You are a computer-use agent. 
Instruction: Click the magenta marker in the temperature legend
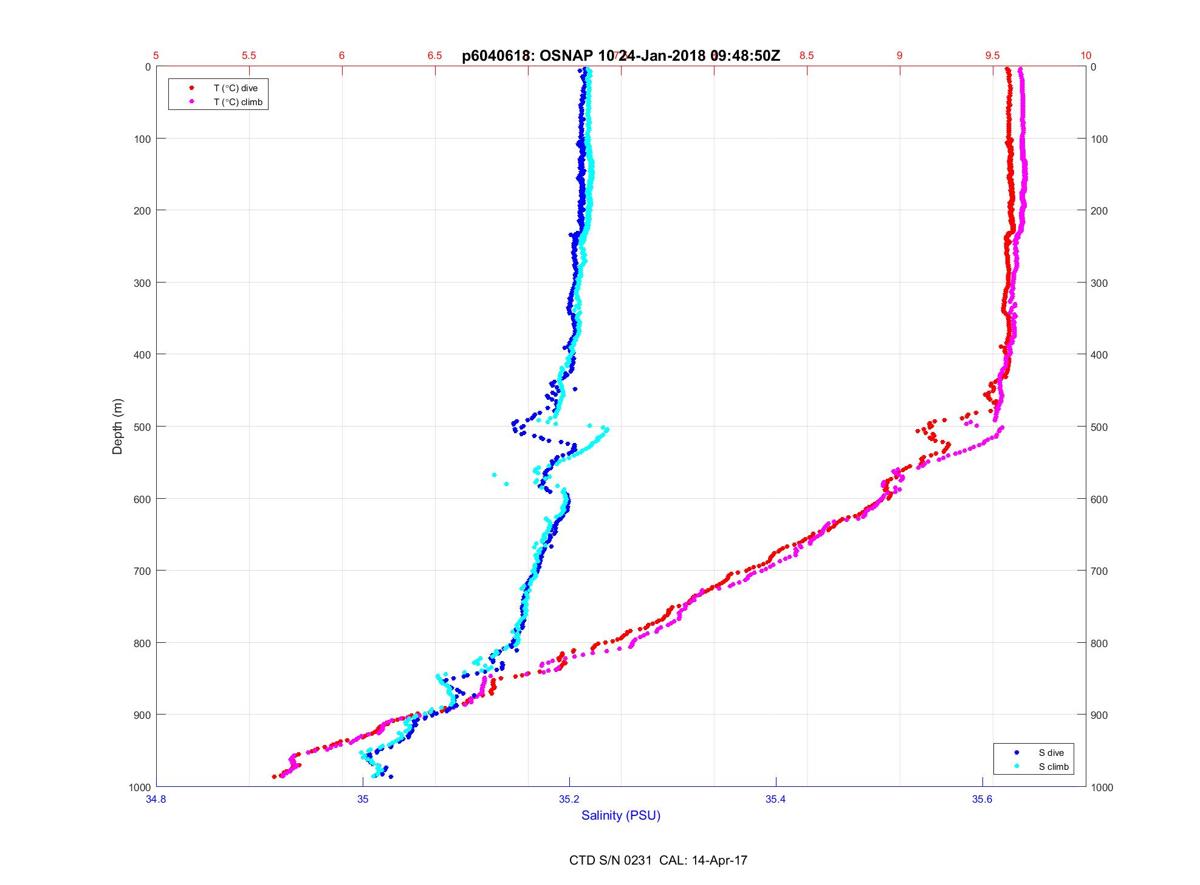191,102
